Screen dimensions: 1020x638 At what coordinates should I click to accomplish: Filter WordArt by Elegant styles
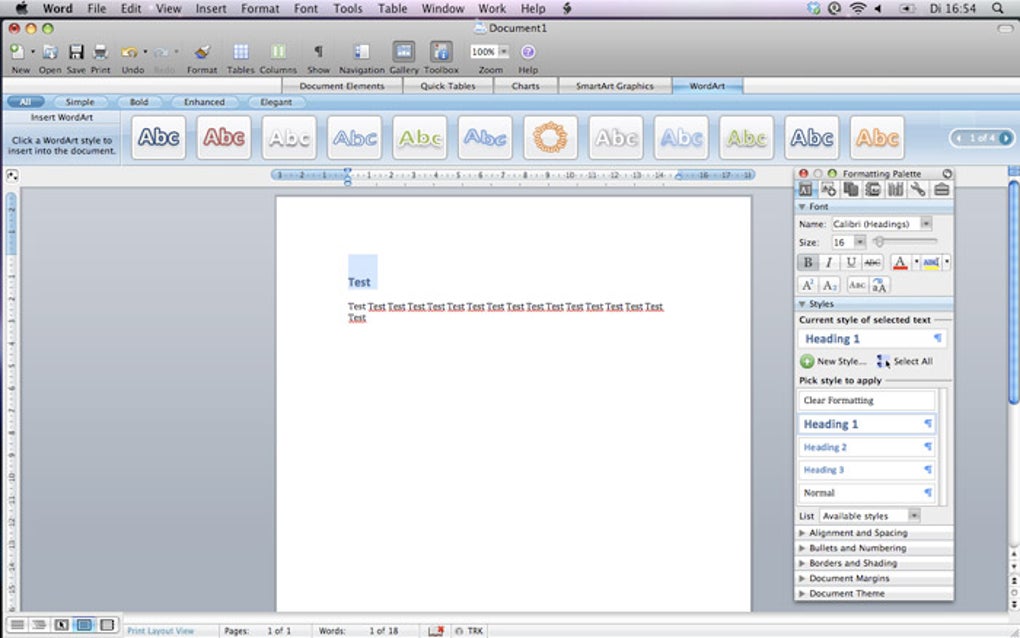[276, 102]
